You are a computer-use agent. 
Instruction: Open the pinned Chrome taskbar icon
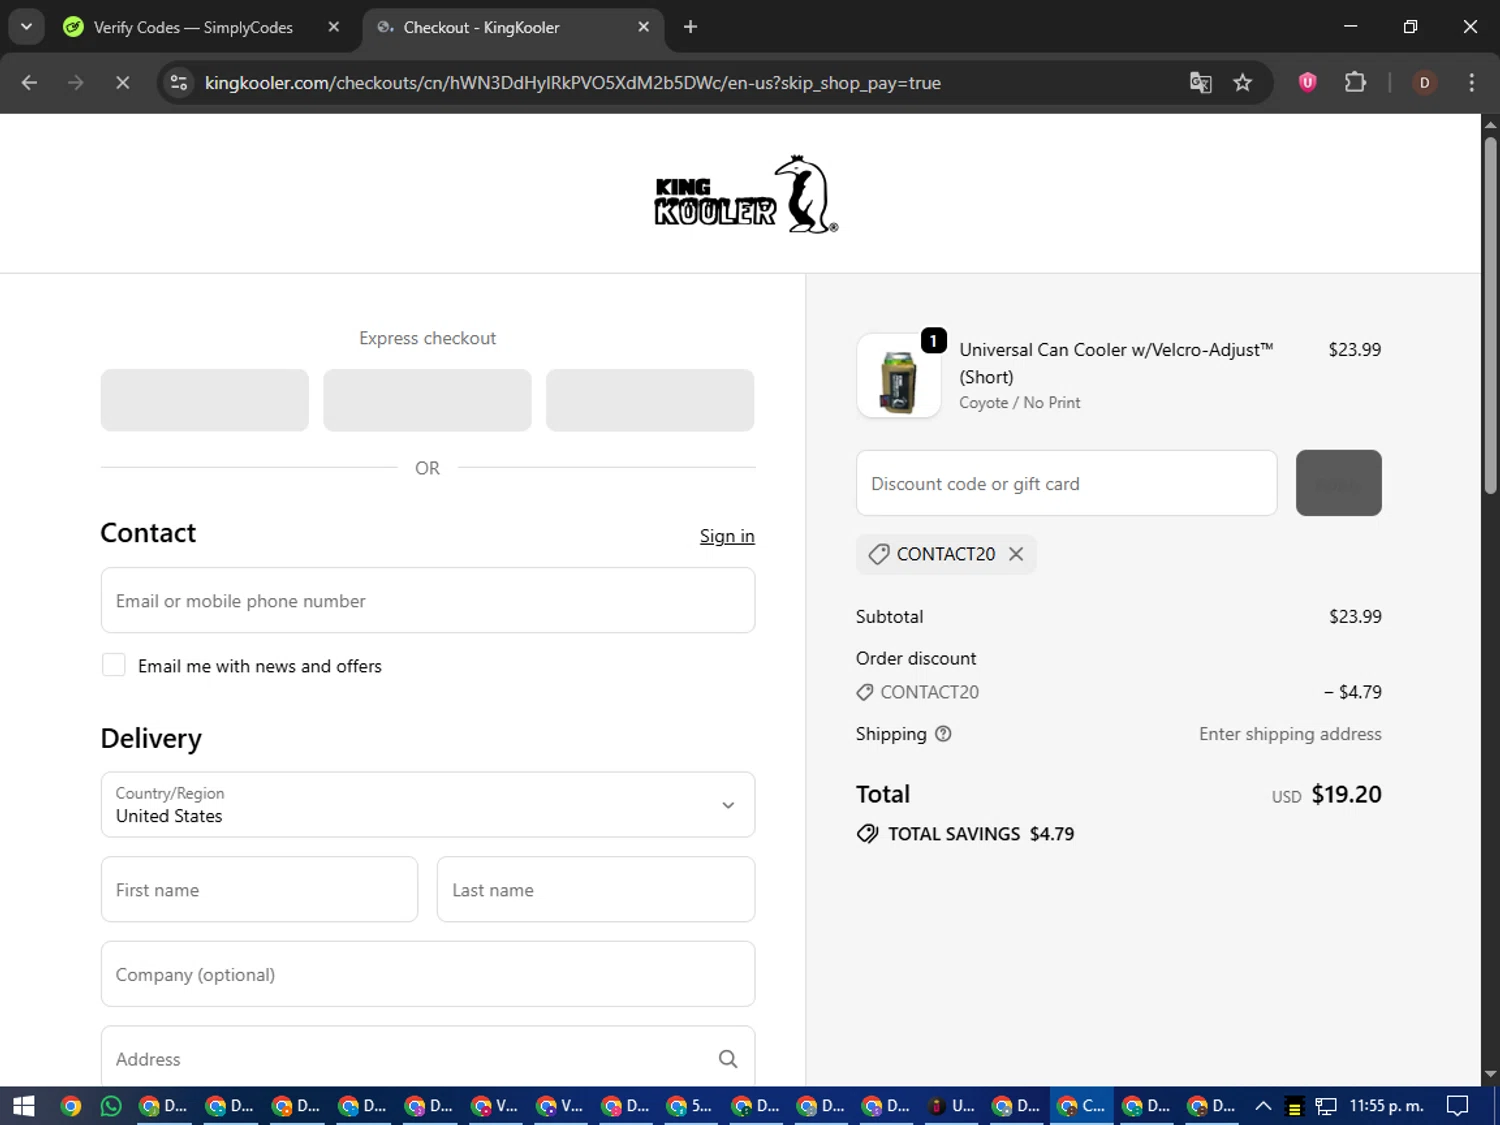click(70, 1105)
